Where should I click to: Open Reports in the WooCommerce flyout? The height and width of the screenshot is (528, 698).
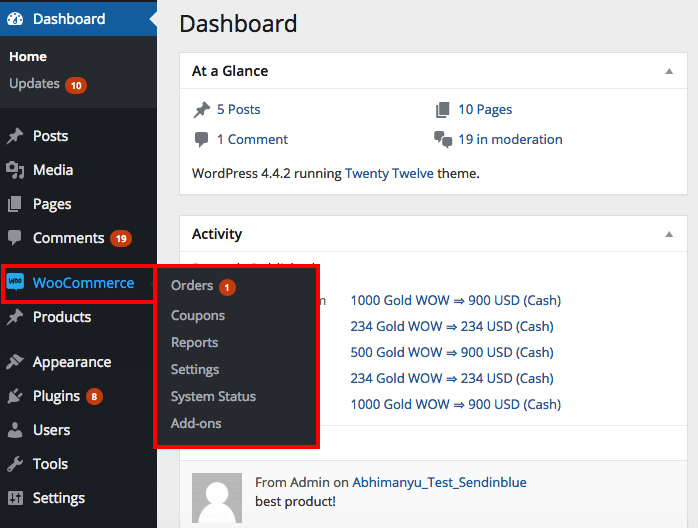pos(194,342)
